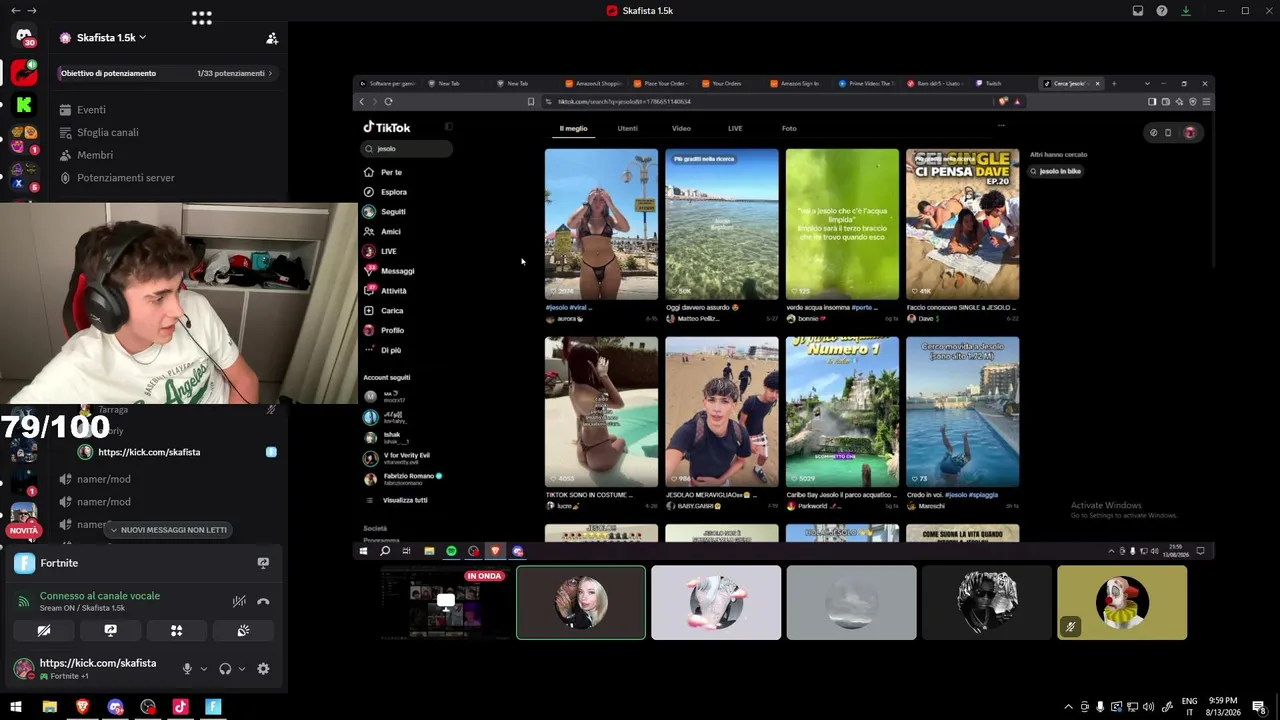Open Discord user settings gear
1280x720 pixels.
pos(263,669)
